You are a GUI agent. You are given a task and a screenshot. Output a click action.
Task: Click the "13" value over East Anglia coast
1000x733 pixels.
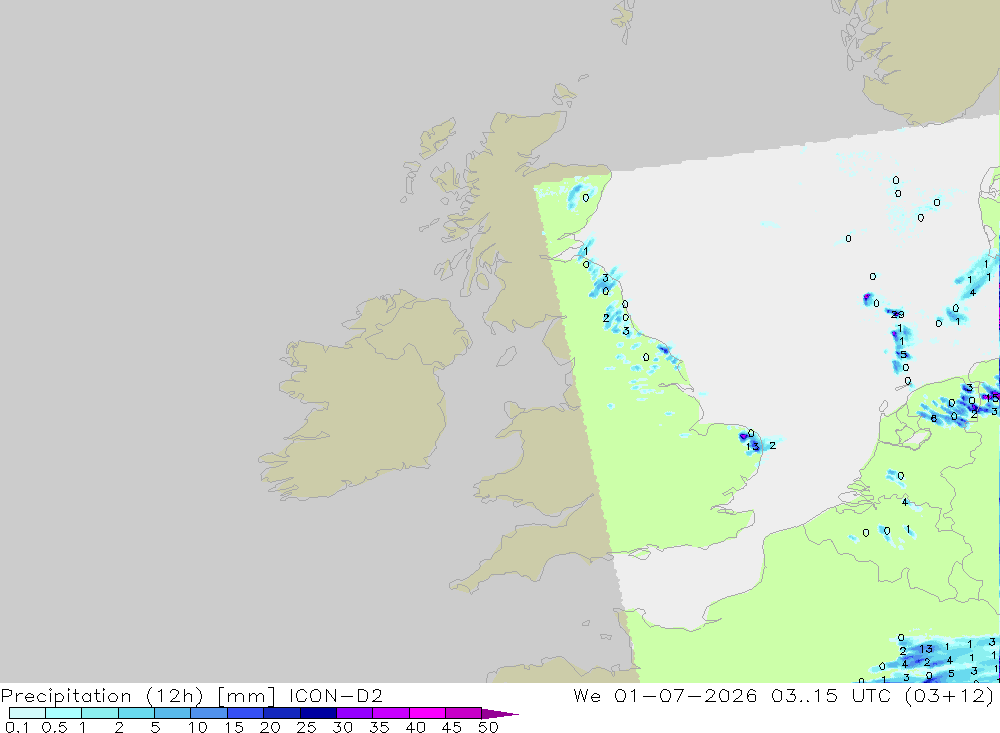pyautogui.click(x=753, y=447)
